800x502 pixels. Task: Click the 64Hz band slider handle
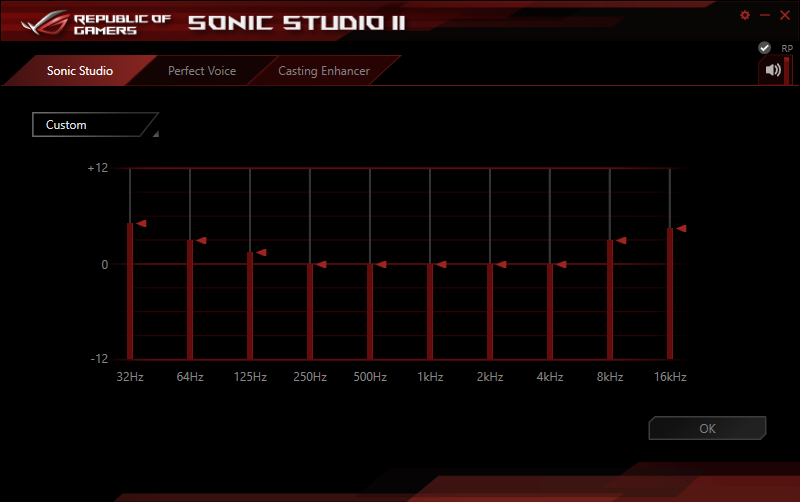click(201, 240)
